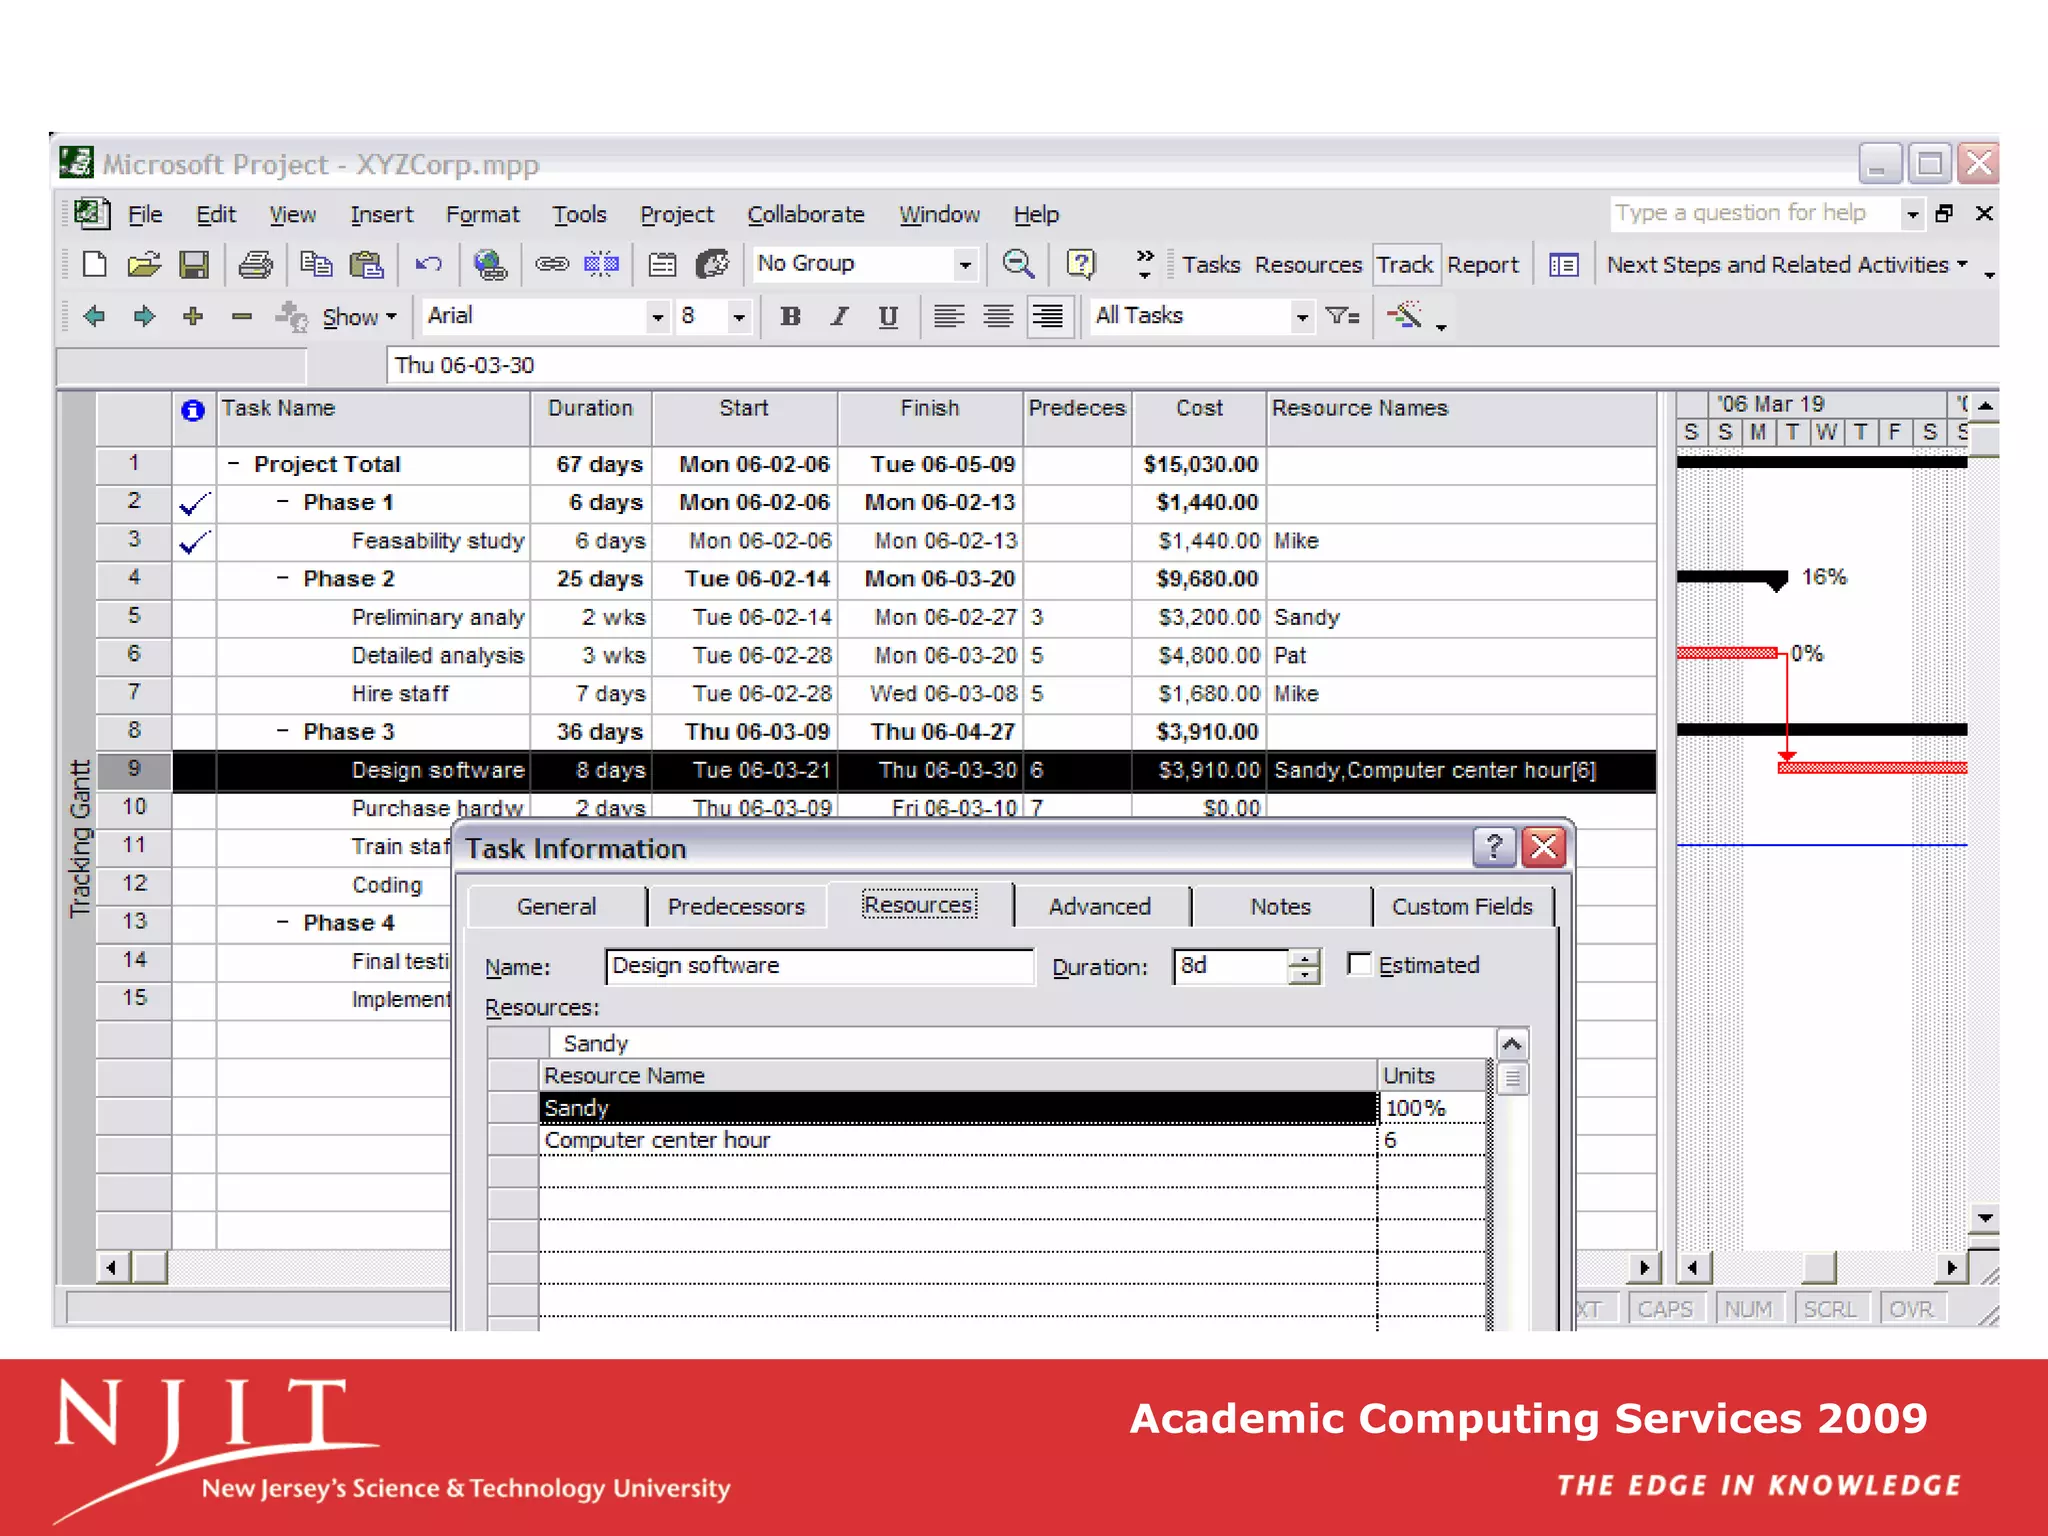The width and height of the screenshot is (2048, 1536).
Task: Check the Estimated checkbox
Action: (1359, 964)
